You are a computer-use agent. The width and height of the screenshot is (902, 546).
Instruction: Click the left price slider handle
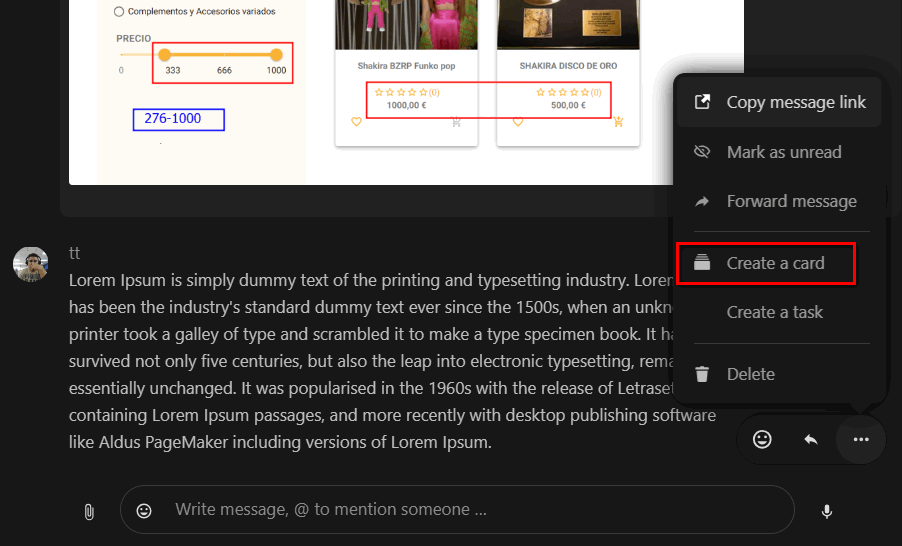point(165,55)
